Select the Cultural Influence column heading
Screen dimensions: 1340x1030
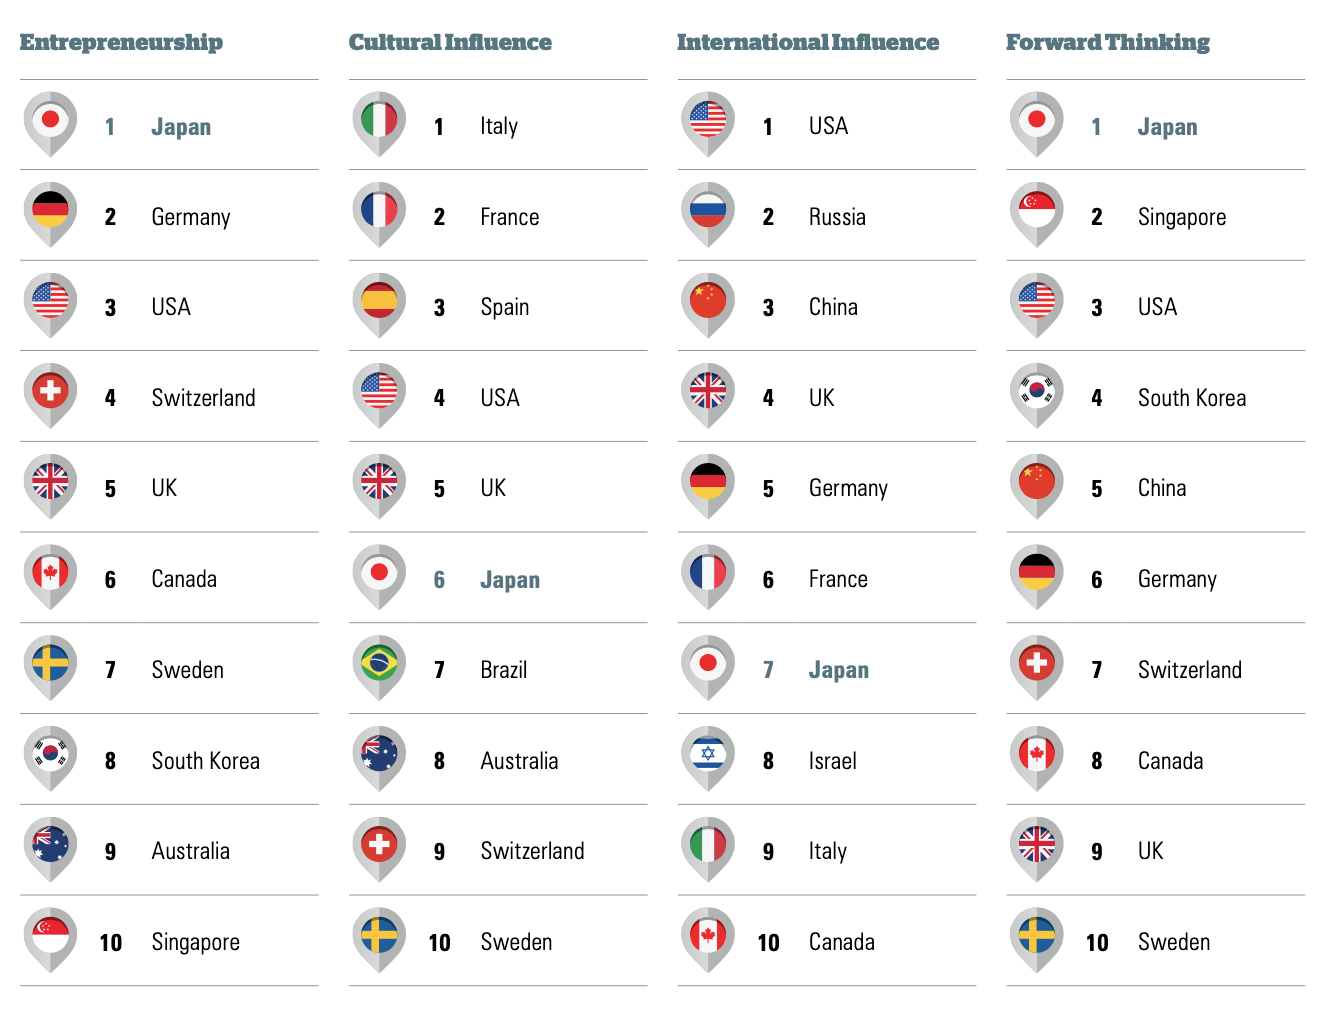(450, 42)
